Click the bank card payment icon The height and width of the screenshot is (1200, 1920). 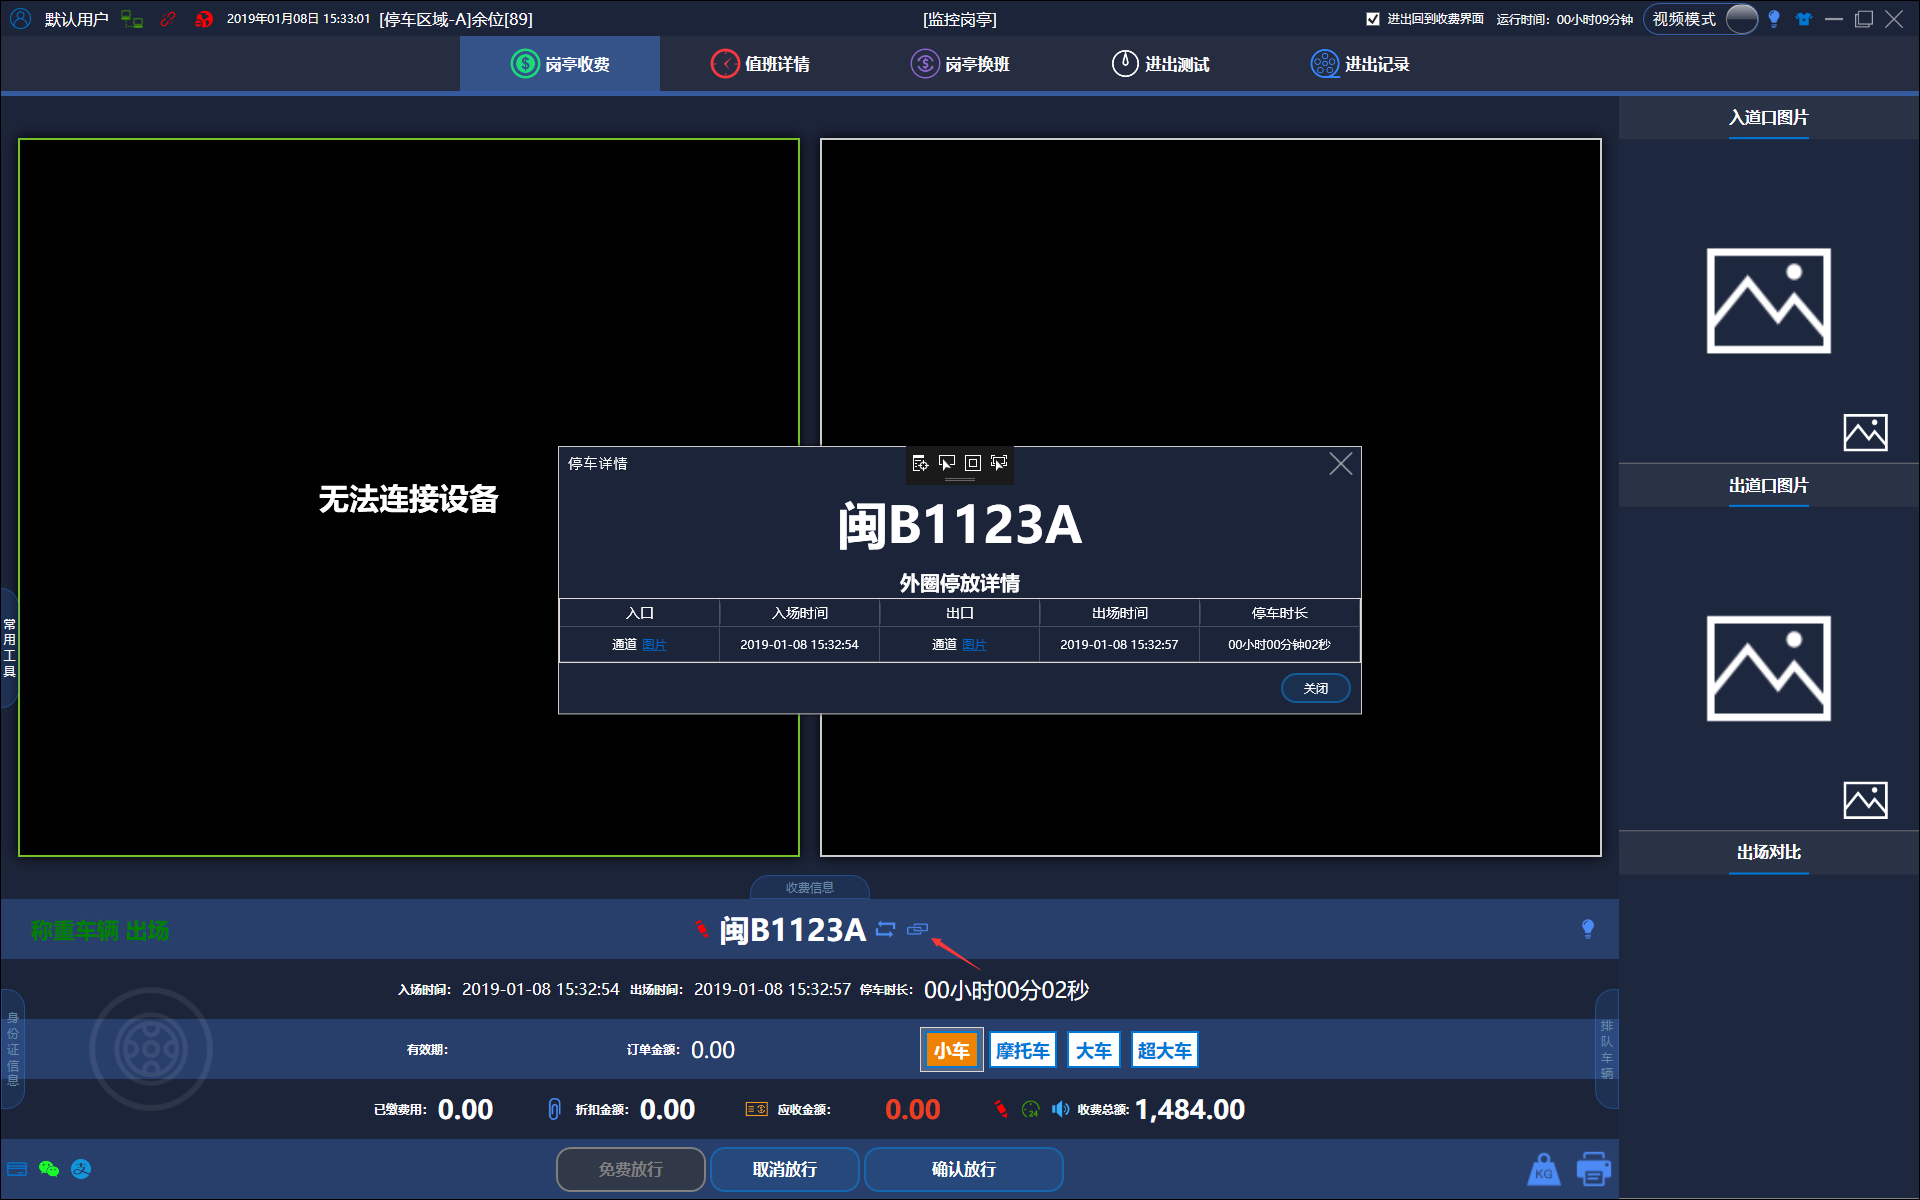pos(17,1169)
